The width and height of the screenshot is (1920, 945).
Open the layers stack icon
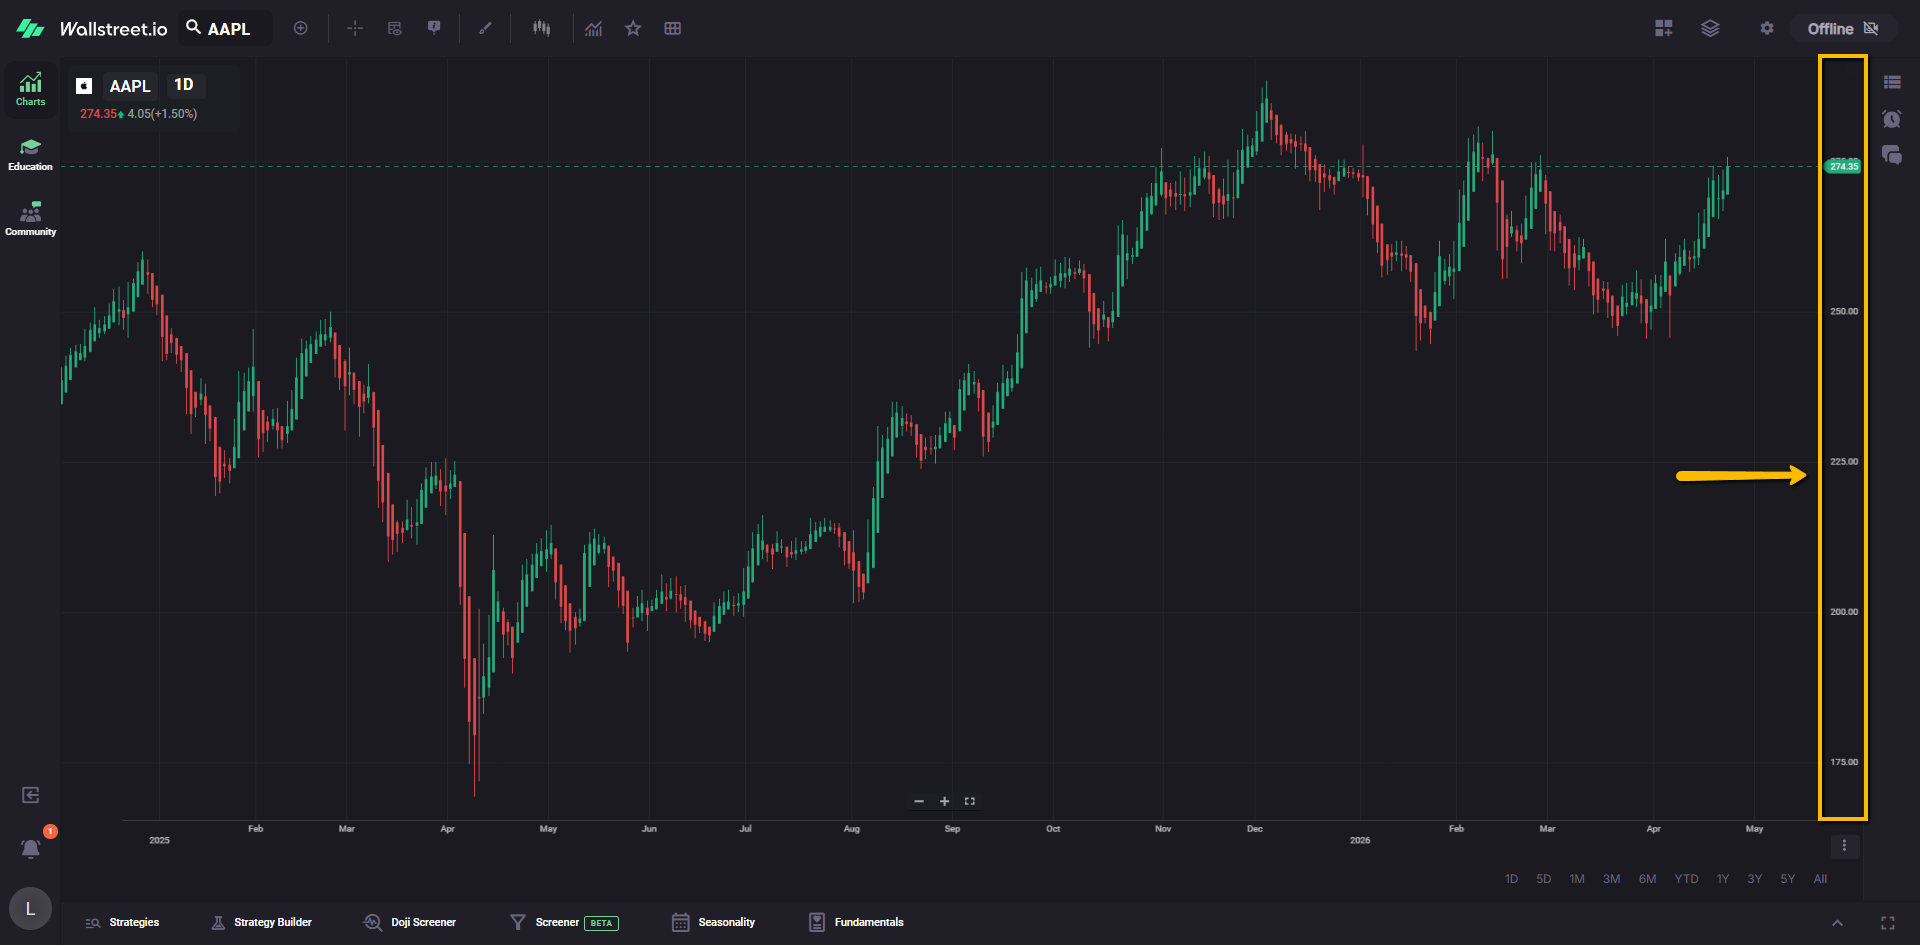[1710, 29]
